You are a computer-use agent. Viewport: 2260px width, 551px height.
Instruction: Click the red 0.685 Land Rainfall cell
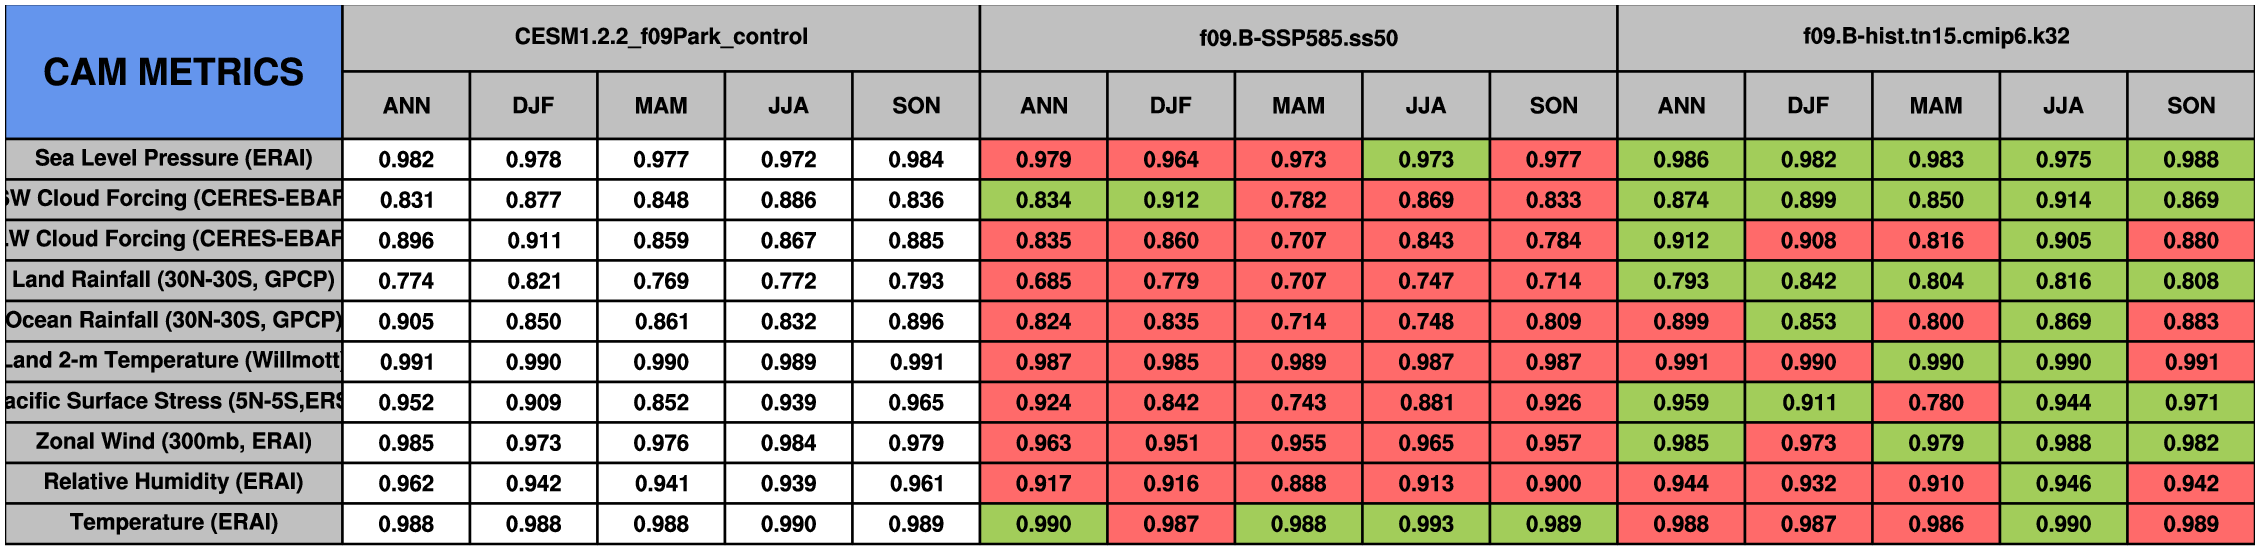1043,281
